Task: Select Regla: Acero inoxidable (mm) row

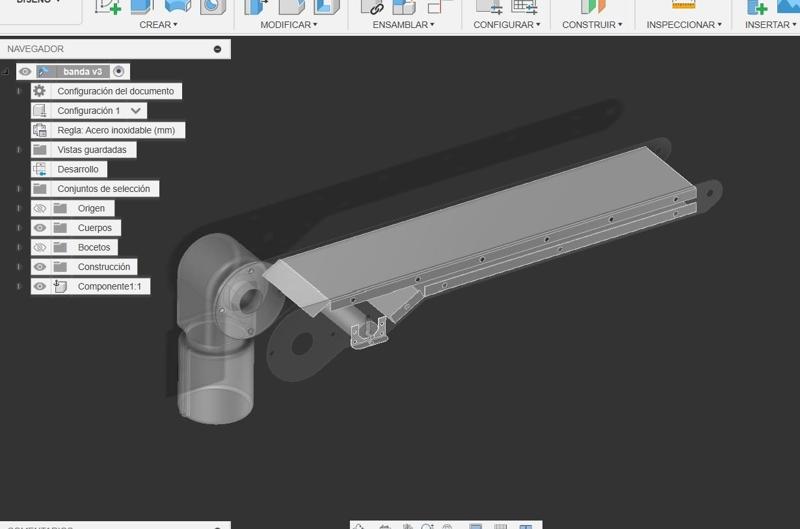Action: [x=108, y=130]
